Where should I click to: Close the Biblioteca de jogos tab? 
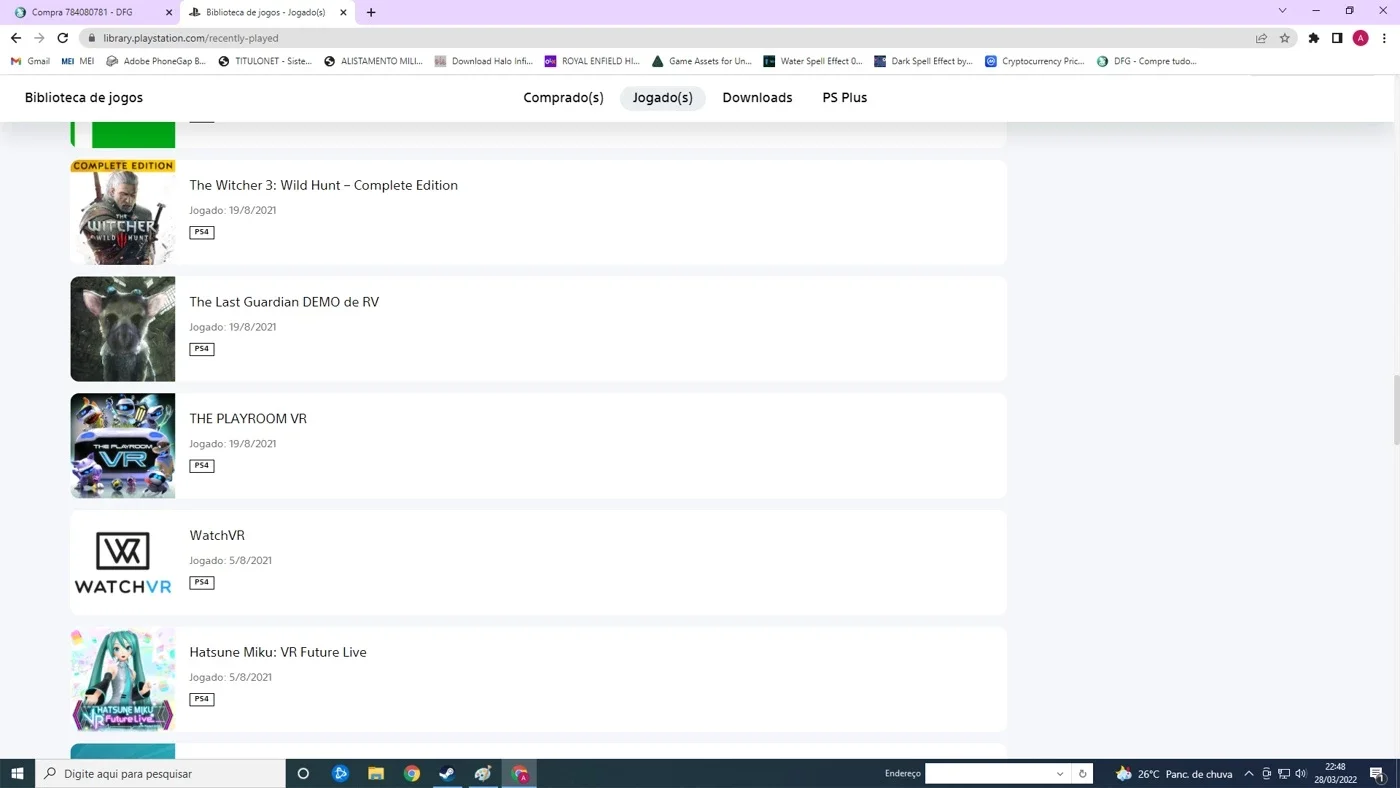click(x=343, y=12)
